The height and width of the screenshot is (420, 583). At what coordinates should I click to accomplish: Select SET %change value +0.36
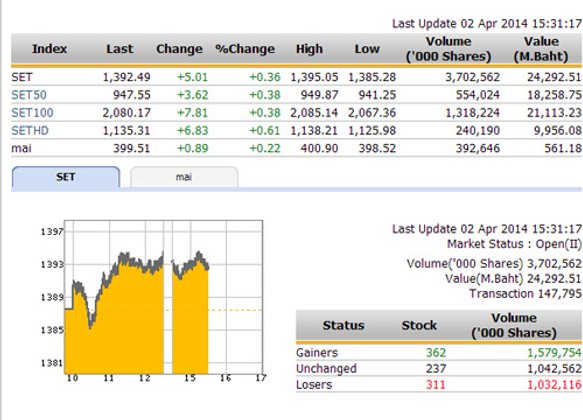point(265,77)
